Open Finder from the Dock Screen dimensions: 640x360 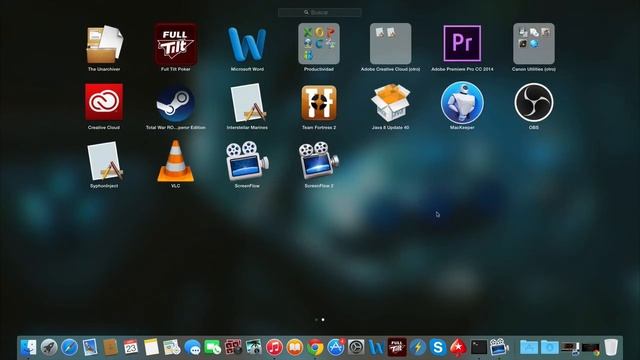click(x=28, y=347)
